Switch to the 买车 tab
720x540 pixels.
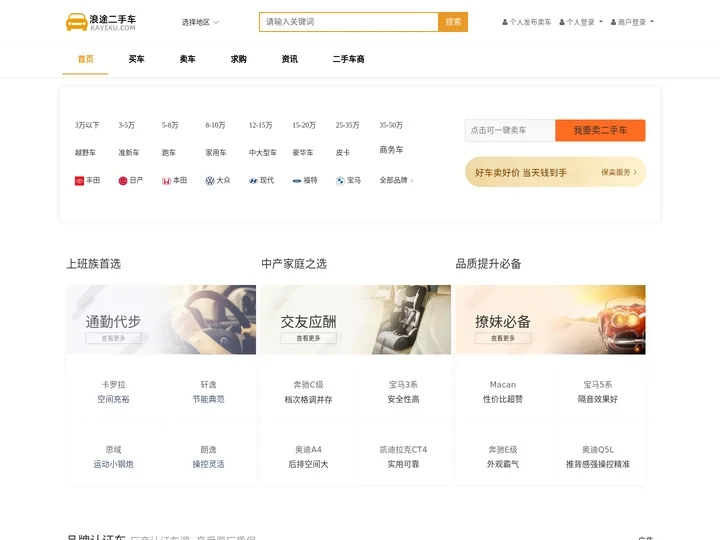pos(136,59)
